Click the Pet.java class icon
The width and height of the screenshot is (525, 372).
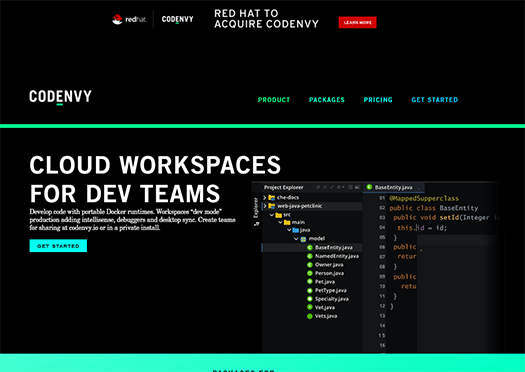coord(310,282)
